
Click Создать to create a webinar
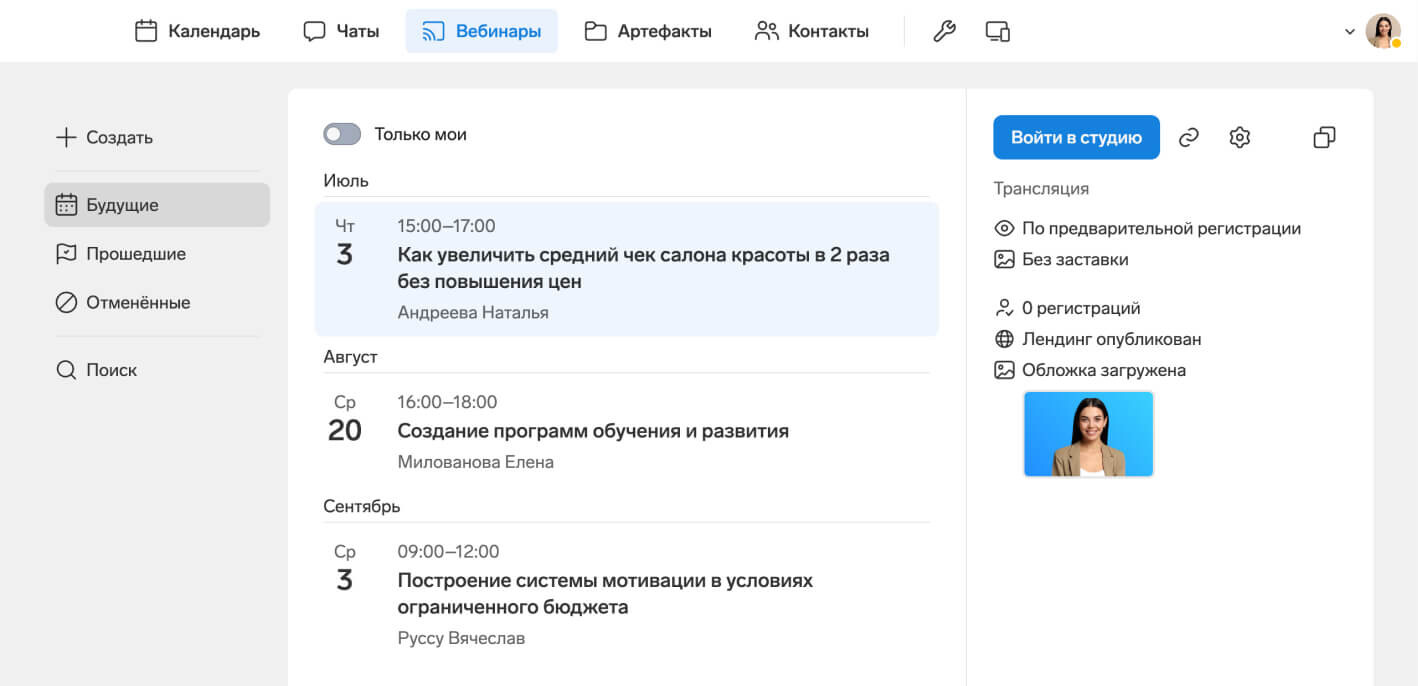pyautogui.click(x=104, y=138)
